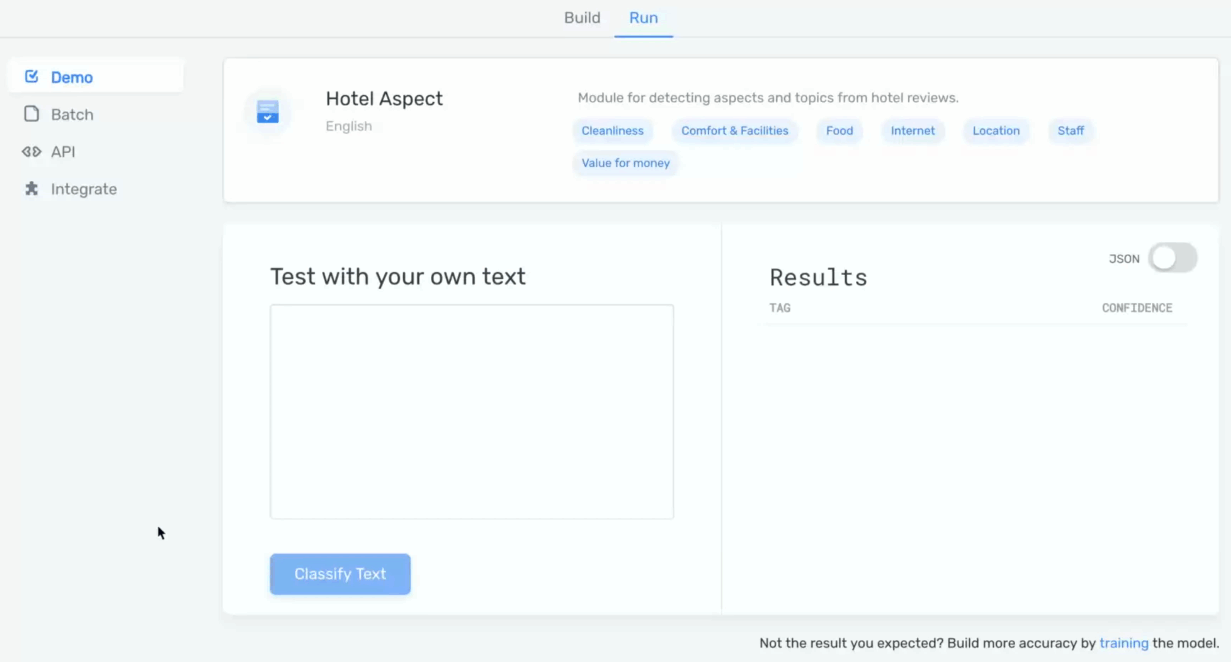
Task: Click the Cleanliness tag
Action: [612, 131]
